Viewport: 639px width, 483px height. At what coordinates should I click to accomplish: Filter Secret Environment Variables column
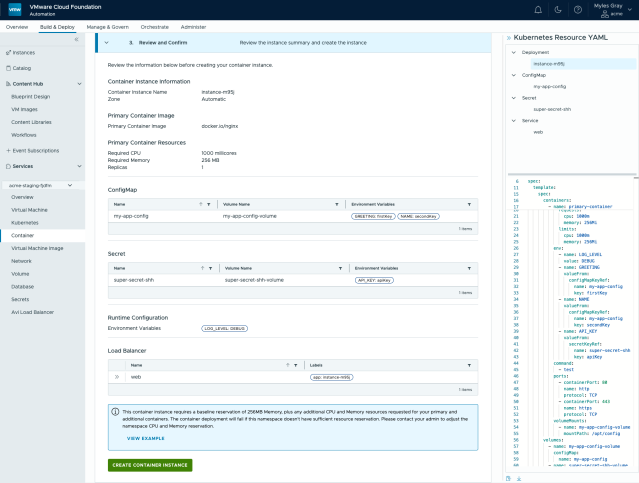point(469,268)
